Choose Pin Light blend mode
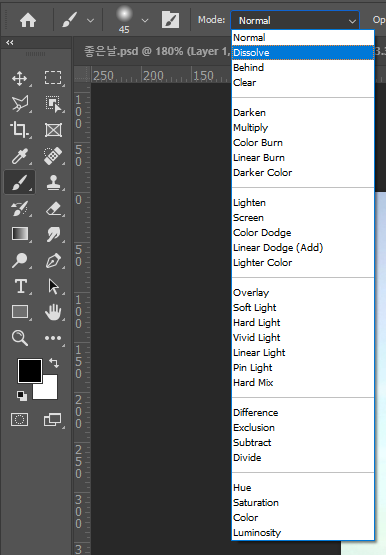This screenshot has width=386, height=555. tap(303, 368)
